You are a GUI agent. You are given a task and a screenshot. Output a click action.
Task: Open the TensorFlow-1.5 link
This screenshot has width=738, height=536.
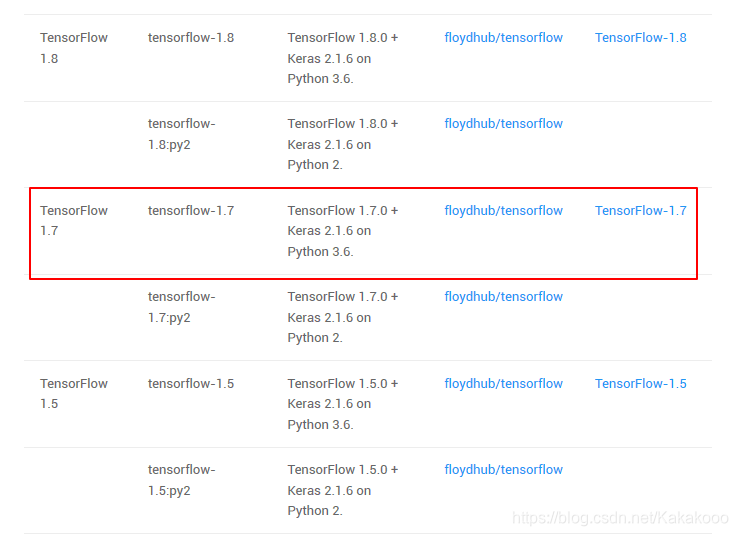(x=641, y=384)
